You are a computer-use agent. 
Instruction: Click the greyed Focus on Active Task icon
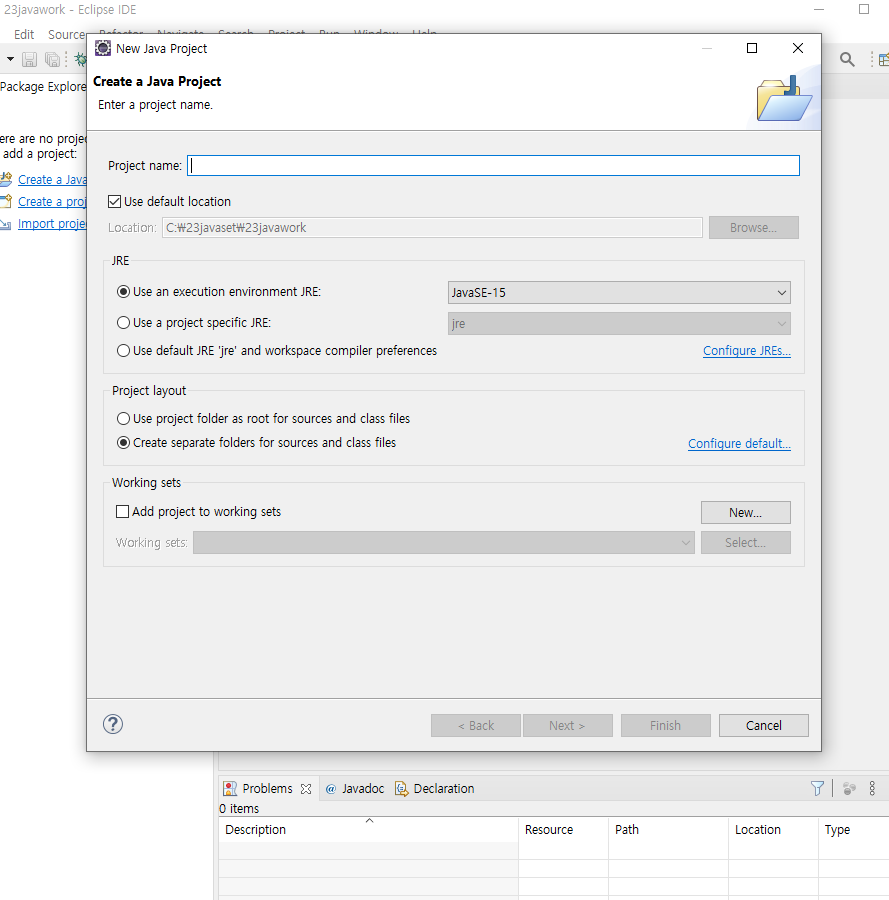point(849,789)
